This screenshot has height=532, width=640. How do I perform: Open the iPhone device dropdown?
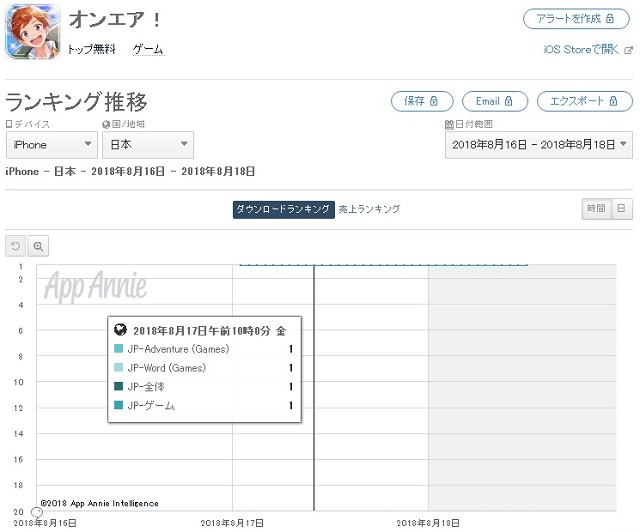tap(52, 145)
